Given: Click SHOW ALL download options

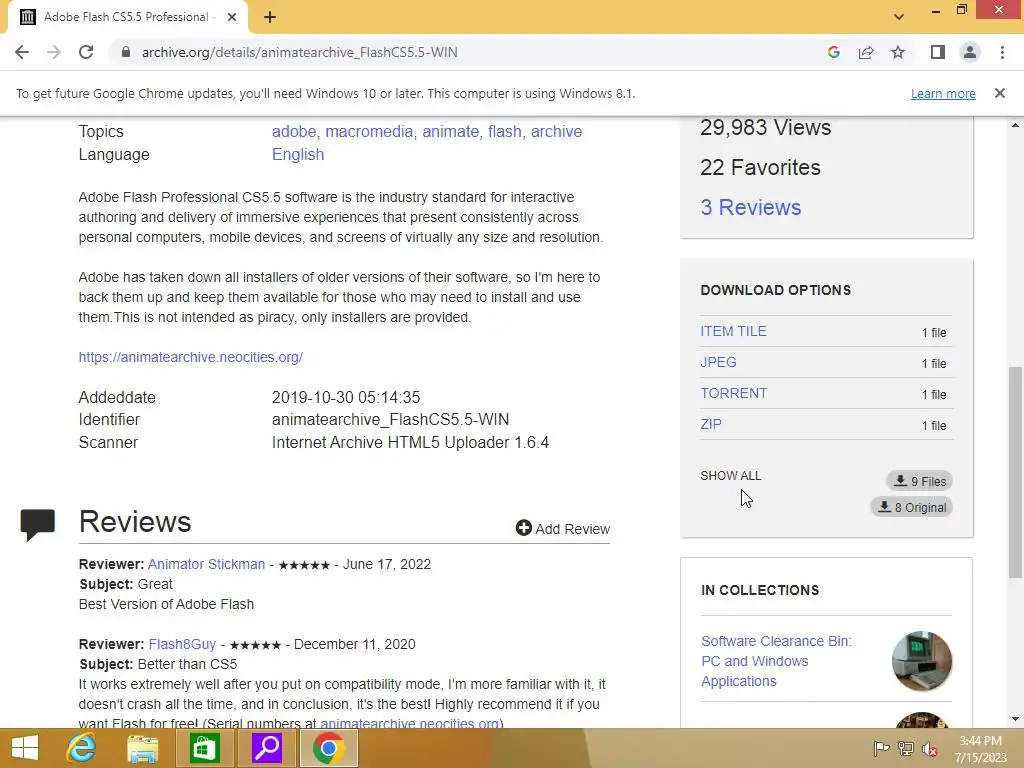Looking at the screenshot, I should point(730,475).
